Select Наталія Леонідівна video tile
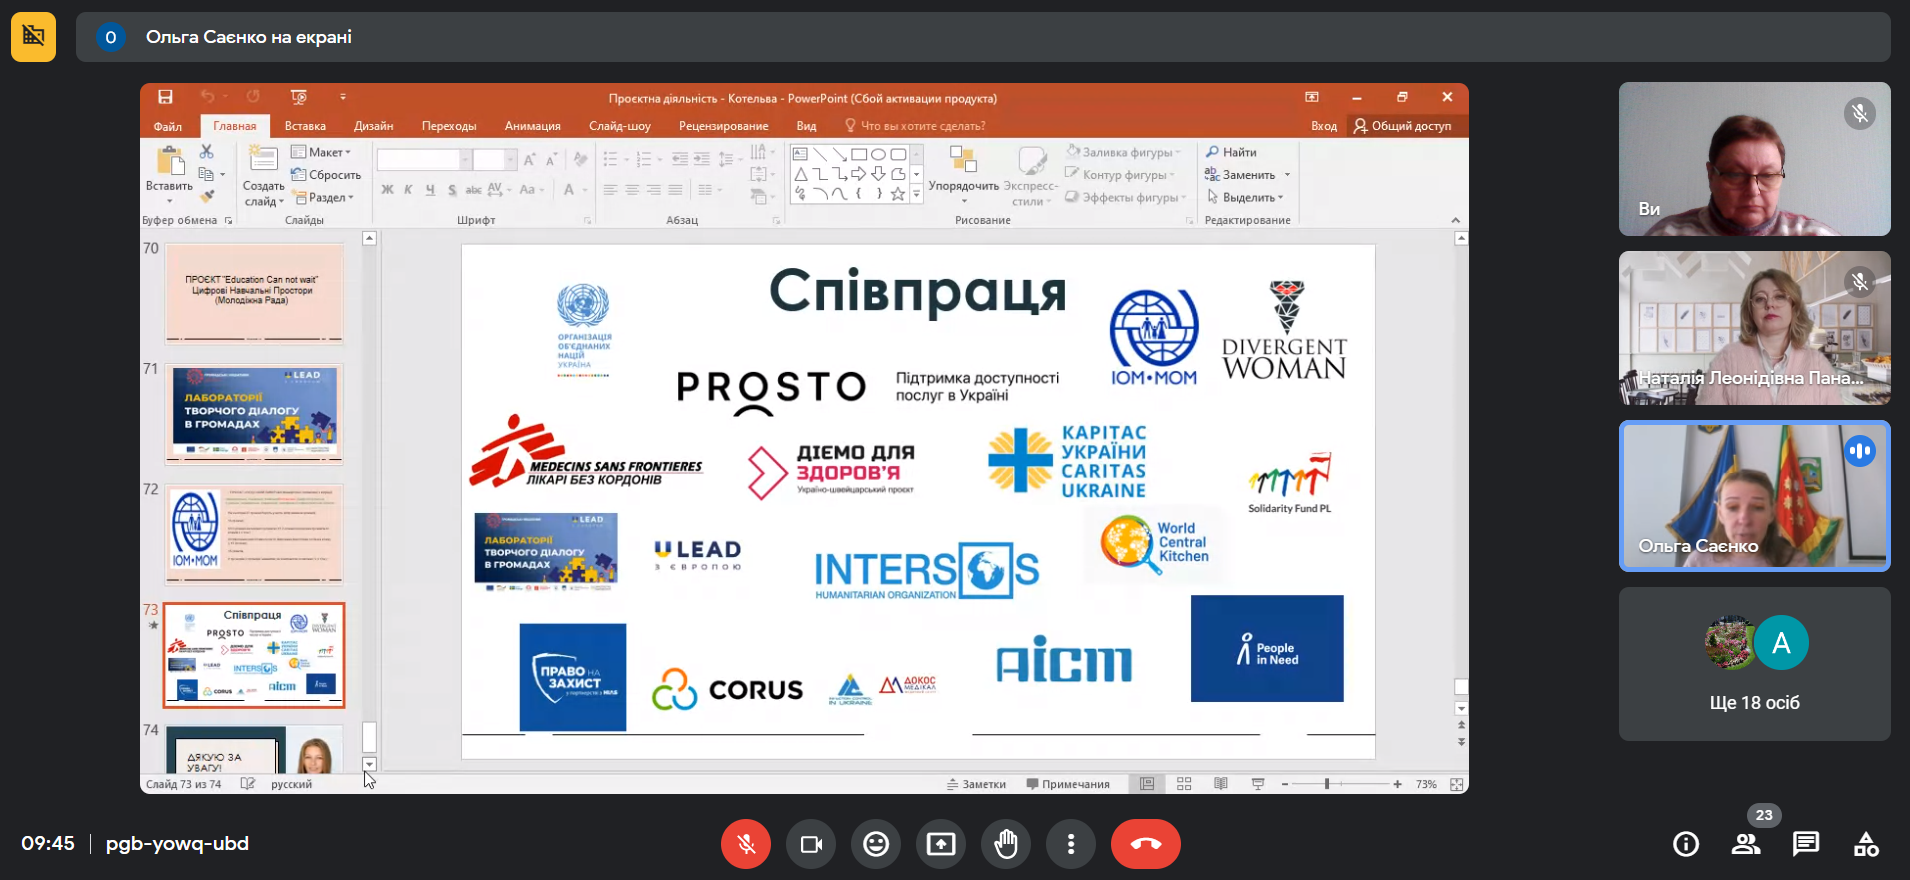The image size is (1910, 880). (1755, 328)
